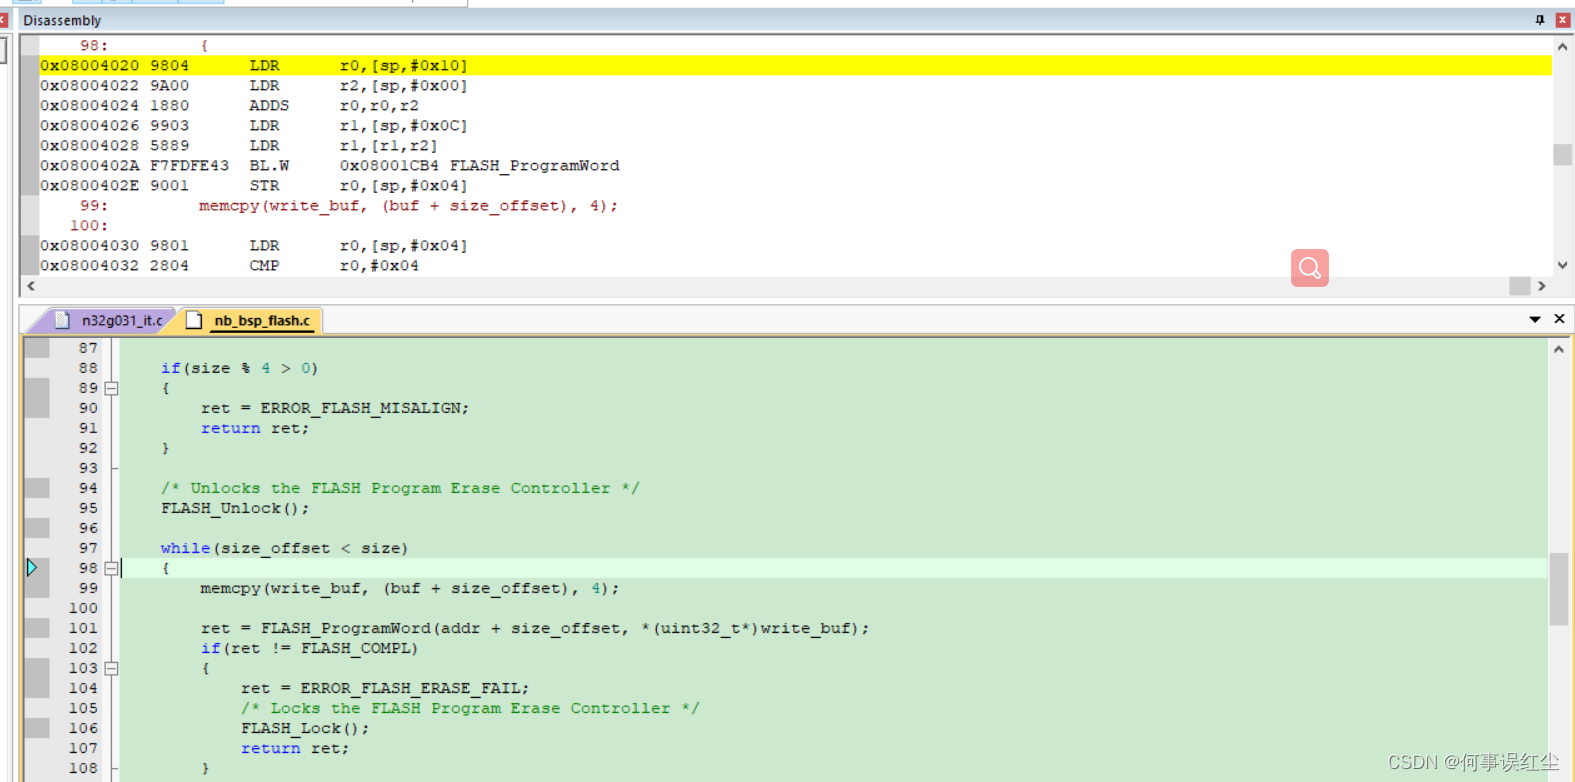Click ret = ERROR_FLASH_MISALIGN line
1575x782 pixels.
pos(335,408)
